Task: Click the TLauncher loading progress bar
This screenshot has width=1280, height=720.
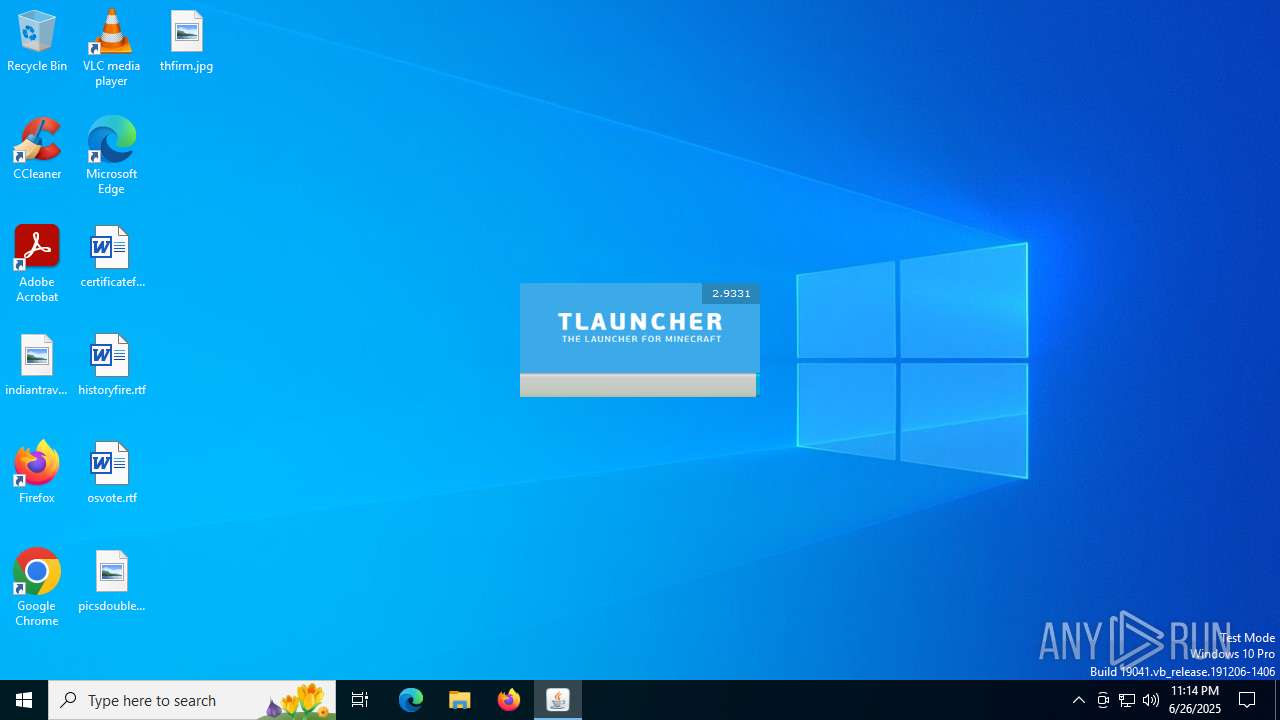Action: [638, 385]
